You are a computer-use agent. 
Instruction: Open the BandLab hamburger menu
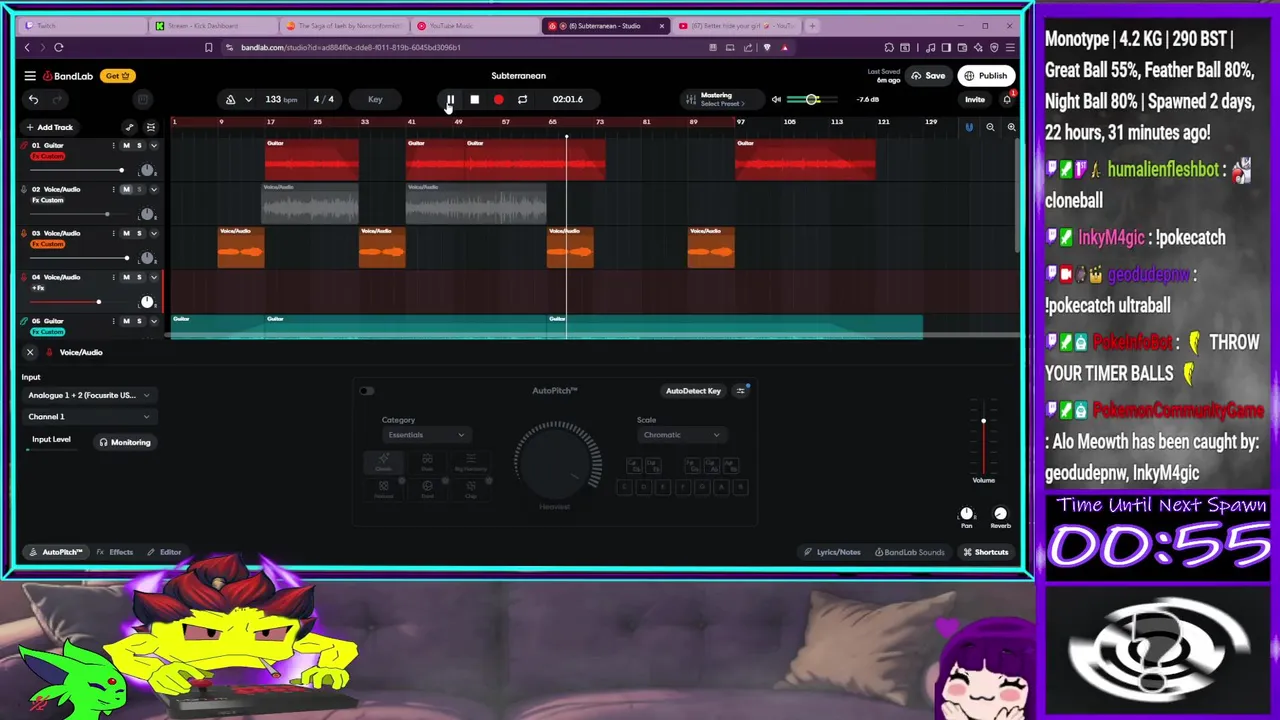[30, 76]
